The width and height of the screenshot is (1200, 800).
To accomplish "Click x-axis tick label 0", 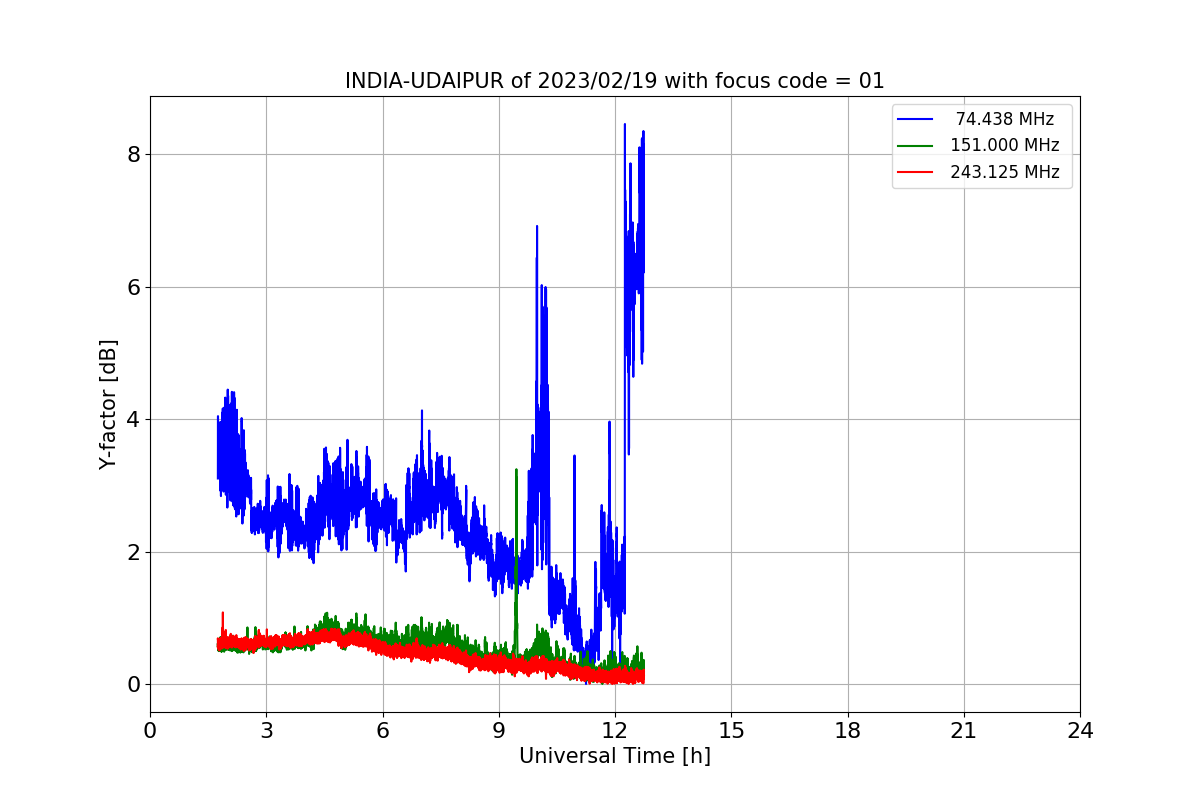I will [150, 731].
